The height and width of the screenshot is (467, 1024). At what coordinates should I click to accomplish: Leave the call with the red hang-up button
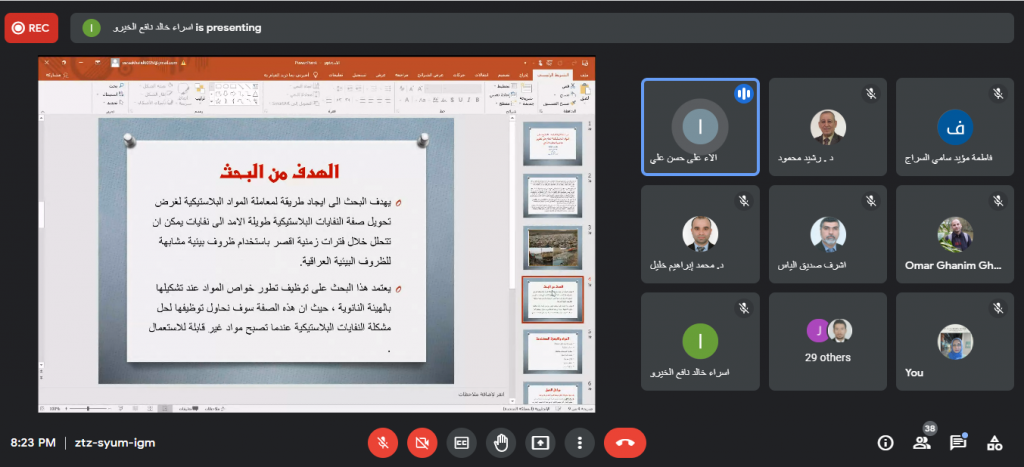click(x=625, y=442)
